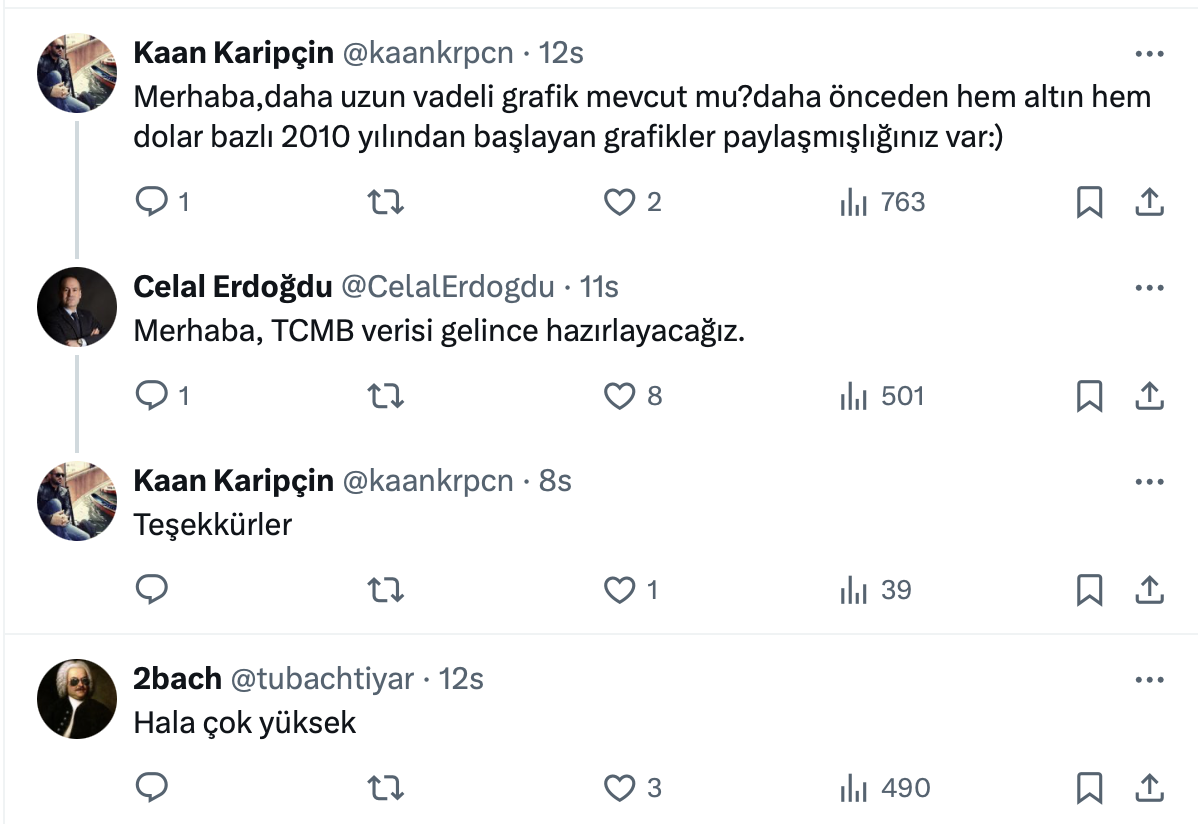Screen dimensions: 1198x824
Task: Open Celal Erdoğdu's profile name link
Action: point(233,288)
